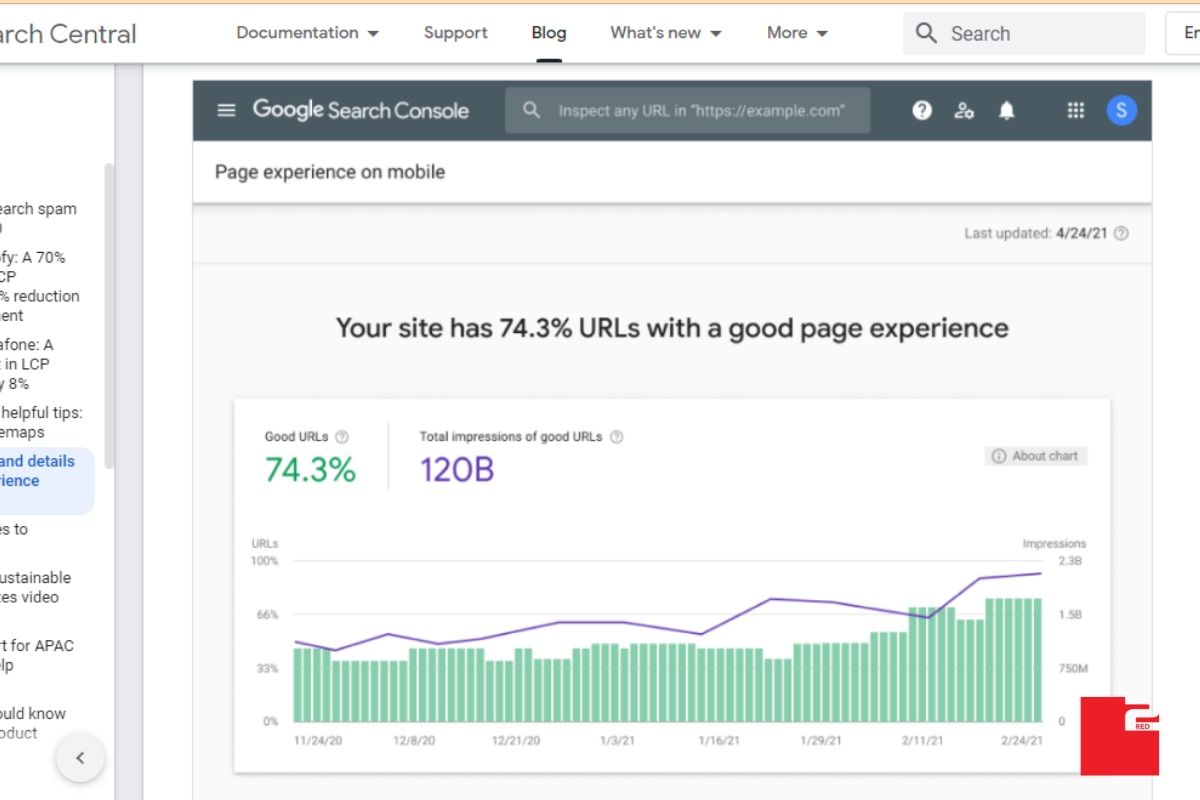The image size is (1200, 800).
Task: Click the 100% URLs axis label
Action: (265, 561)
